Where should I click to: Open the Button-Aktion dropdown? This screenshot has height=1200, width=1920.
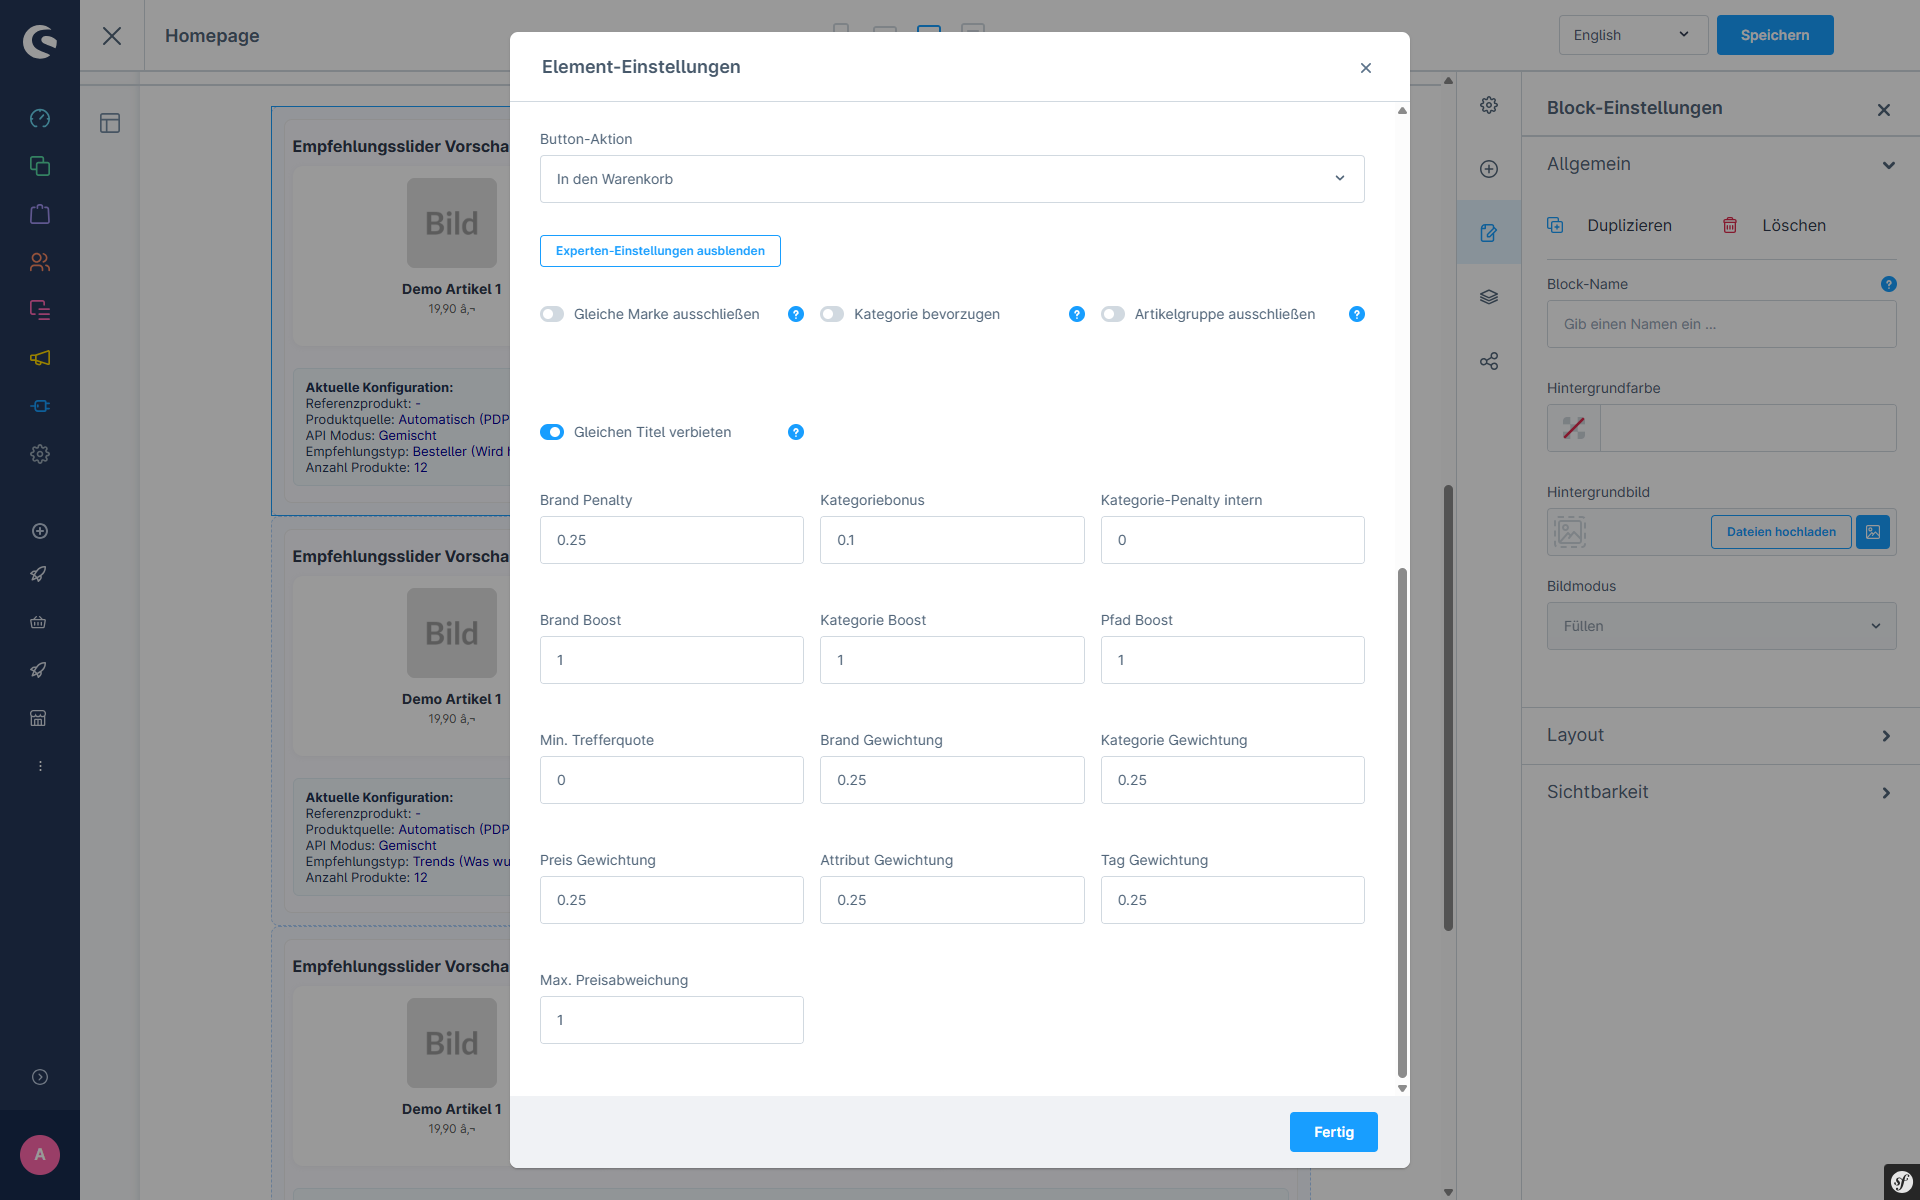952,179
